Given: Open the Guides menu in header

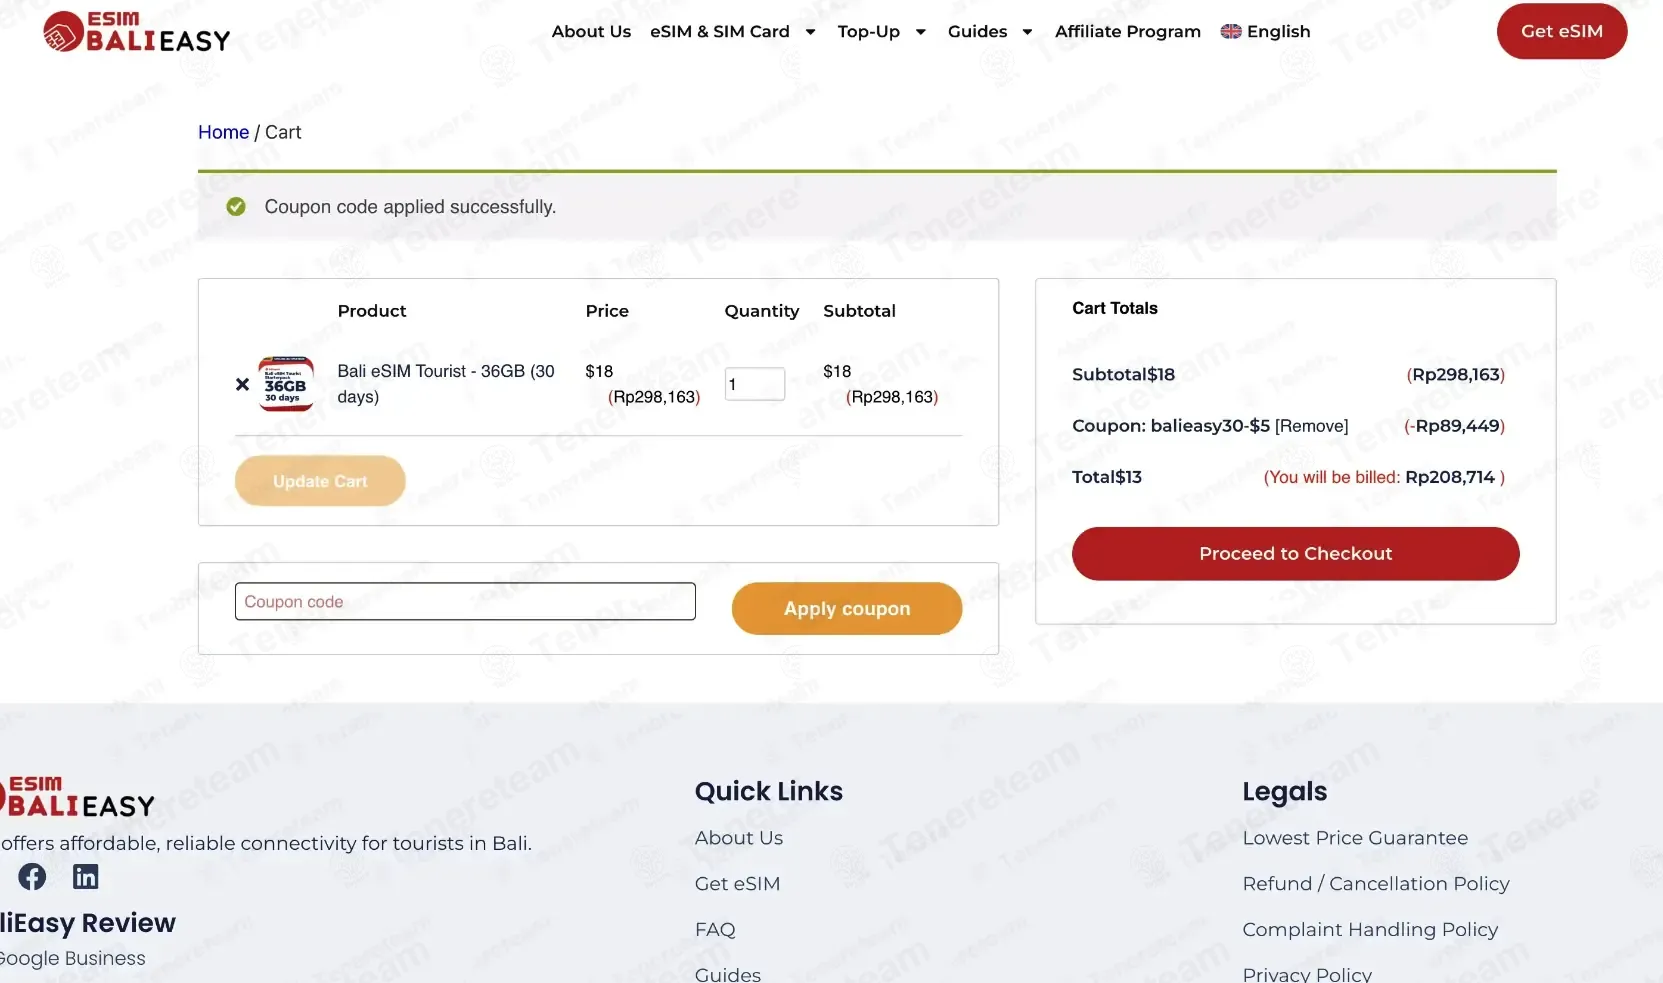Looking at the screenshot, I should [x=978, y=32].
